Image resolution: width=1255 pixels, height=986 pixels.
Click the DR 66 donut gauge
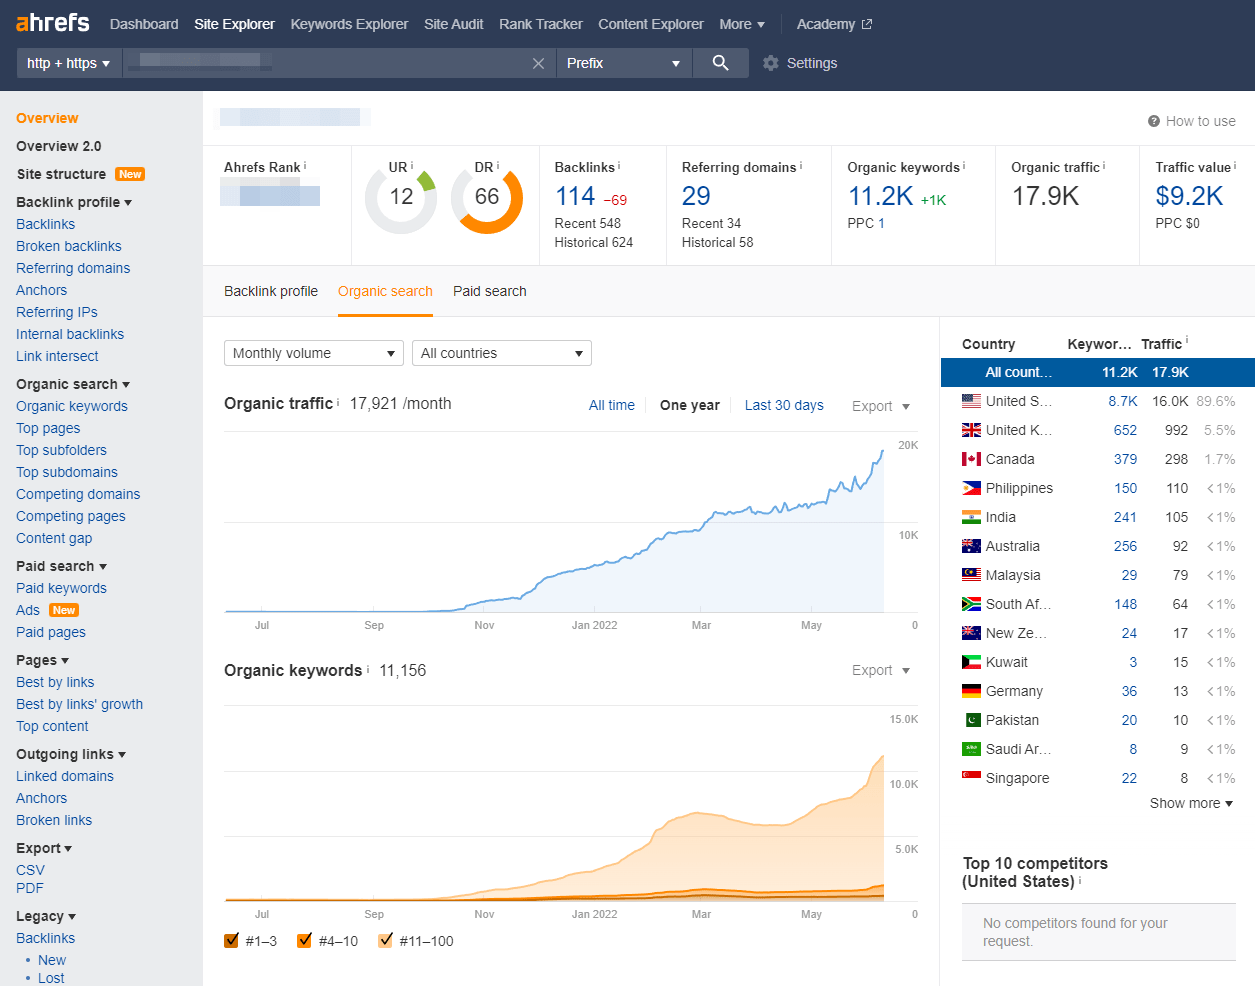click(487, 197)
